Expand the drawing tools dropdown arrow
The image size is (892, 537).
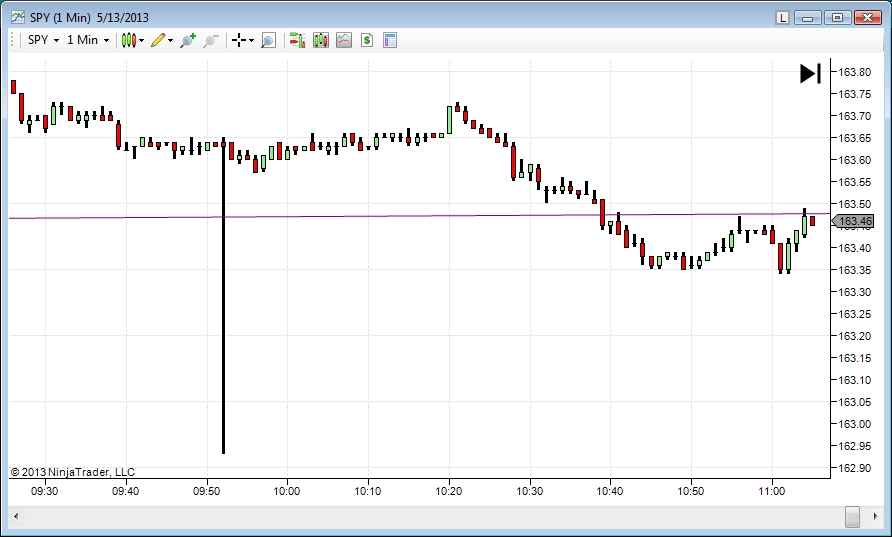click(170, 40)
